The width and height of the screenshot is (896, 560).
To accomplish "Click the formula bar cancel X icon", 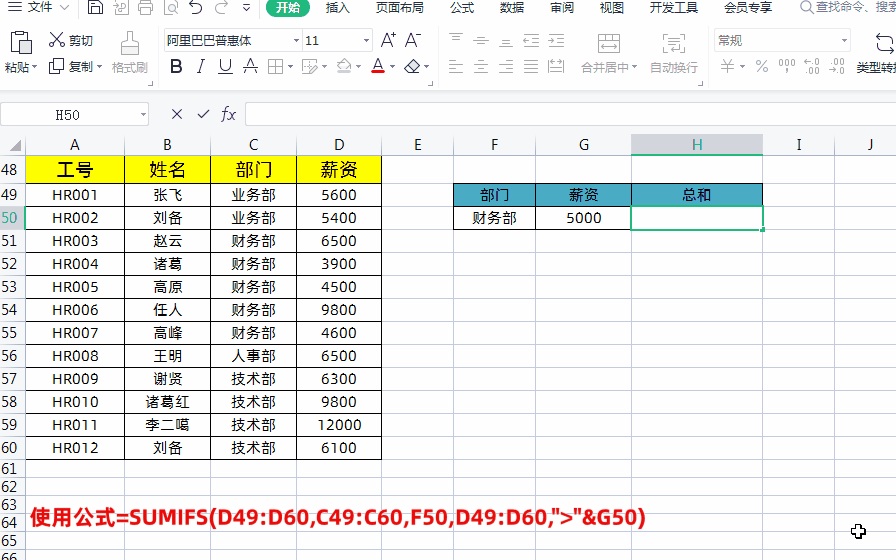I will pos(177,114).
